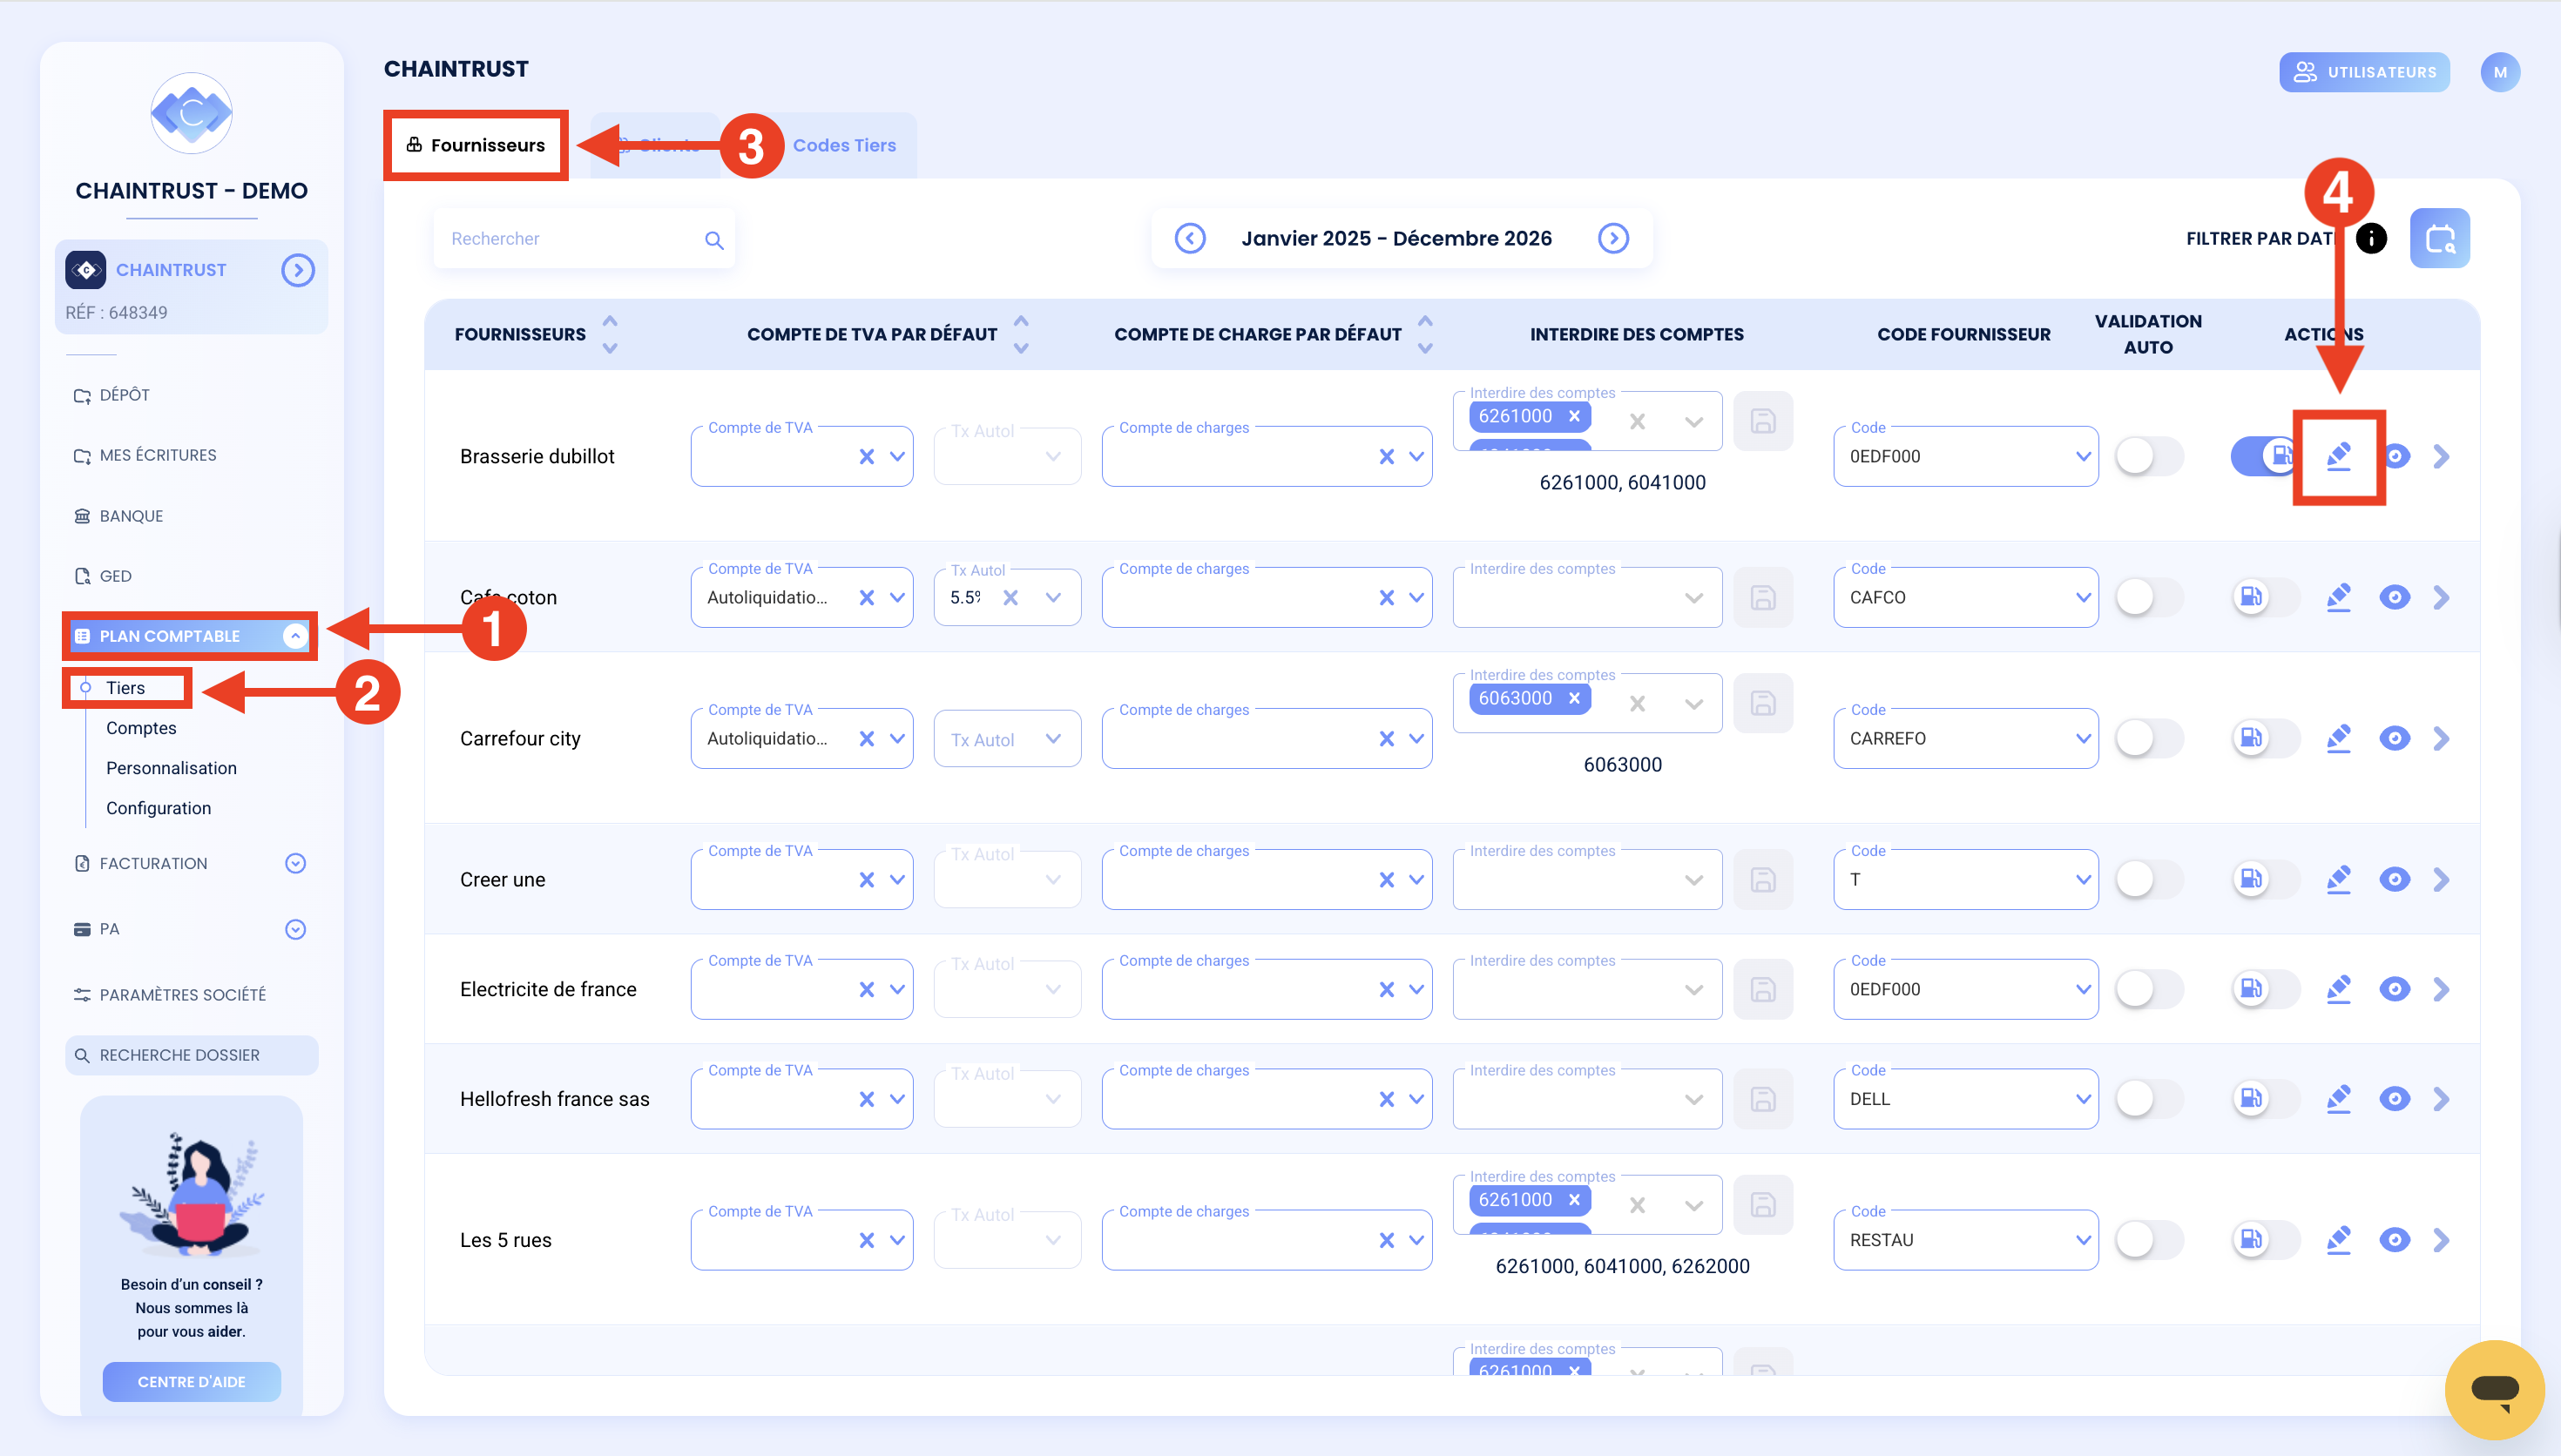The height and width of the screenshot is (1456, 2561).
Task: Open Compte de TVA dropdown for Brasserie dubillot
Action: (897, 456)
